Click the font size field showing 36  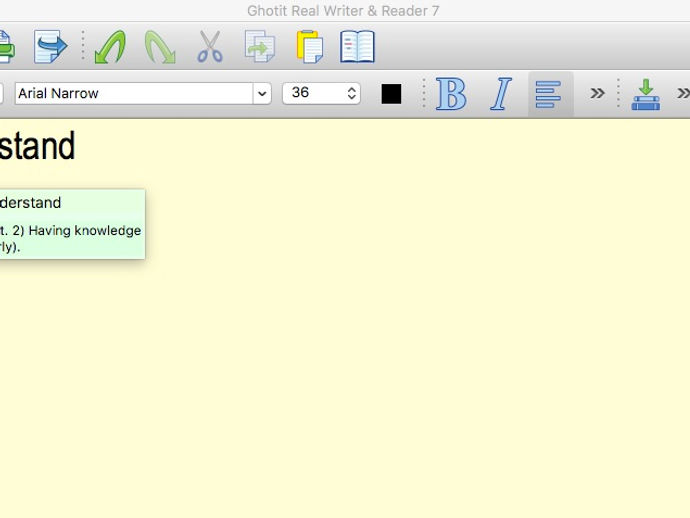pyautogui.click(x=321, y=93)
